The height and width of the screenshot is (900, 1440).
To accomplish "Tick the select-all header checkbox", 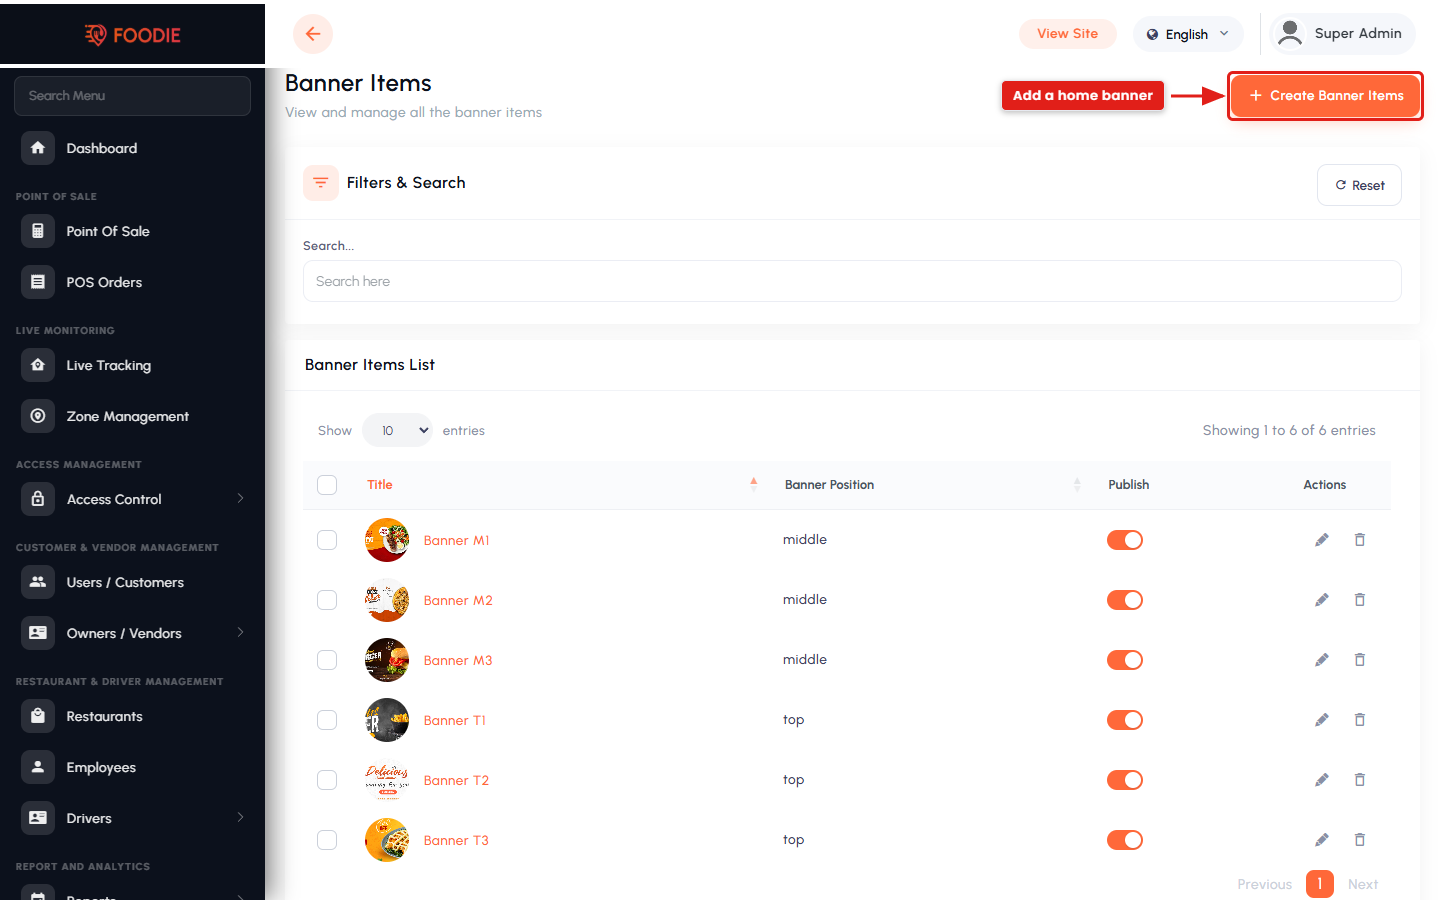I will (x=327, y=485).
